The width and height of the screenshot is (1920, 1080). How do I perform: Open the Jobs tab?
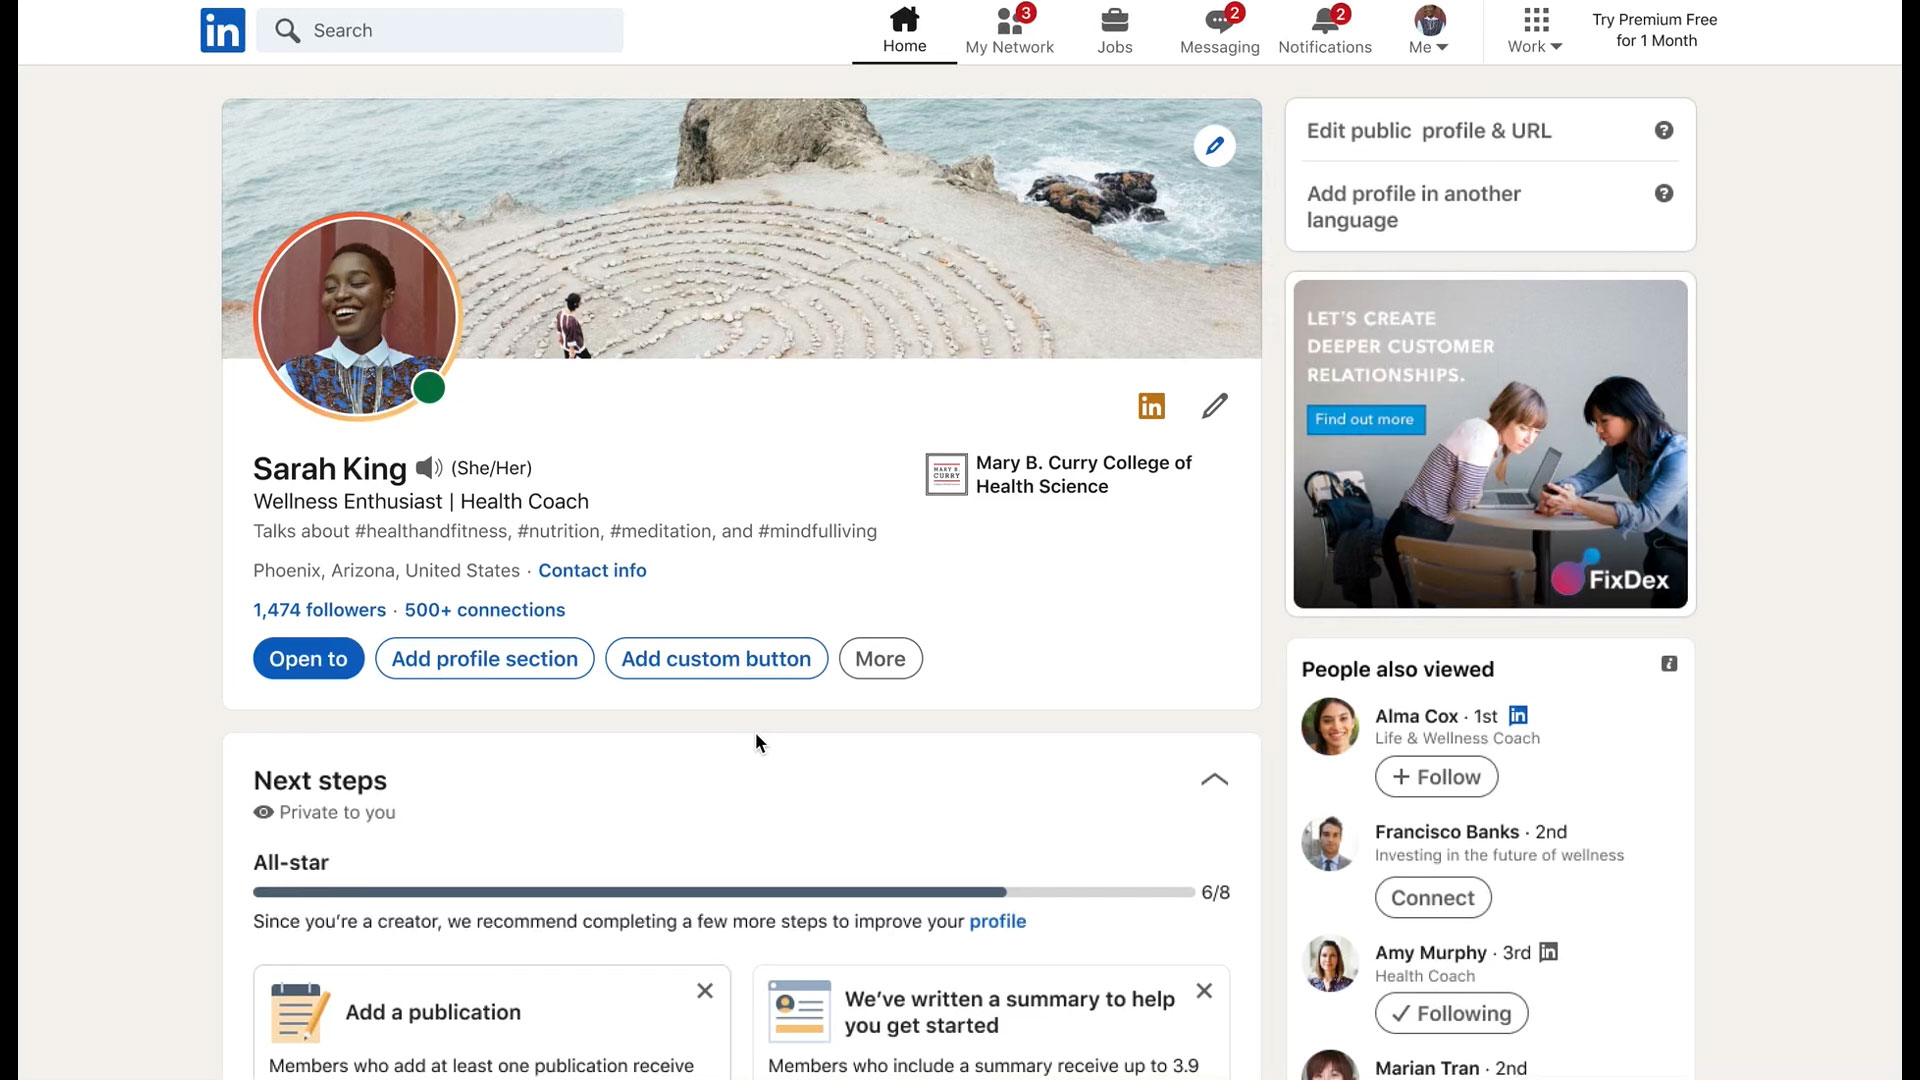[x=1114, y=30]
